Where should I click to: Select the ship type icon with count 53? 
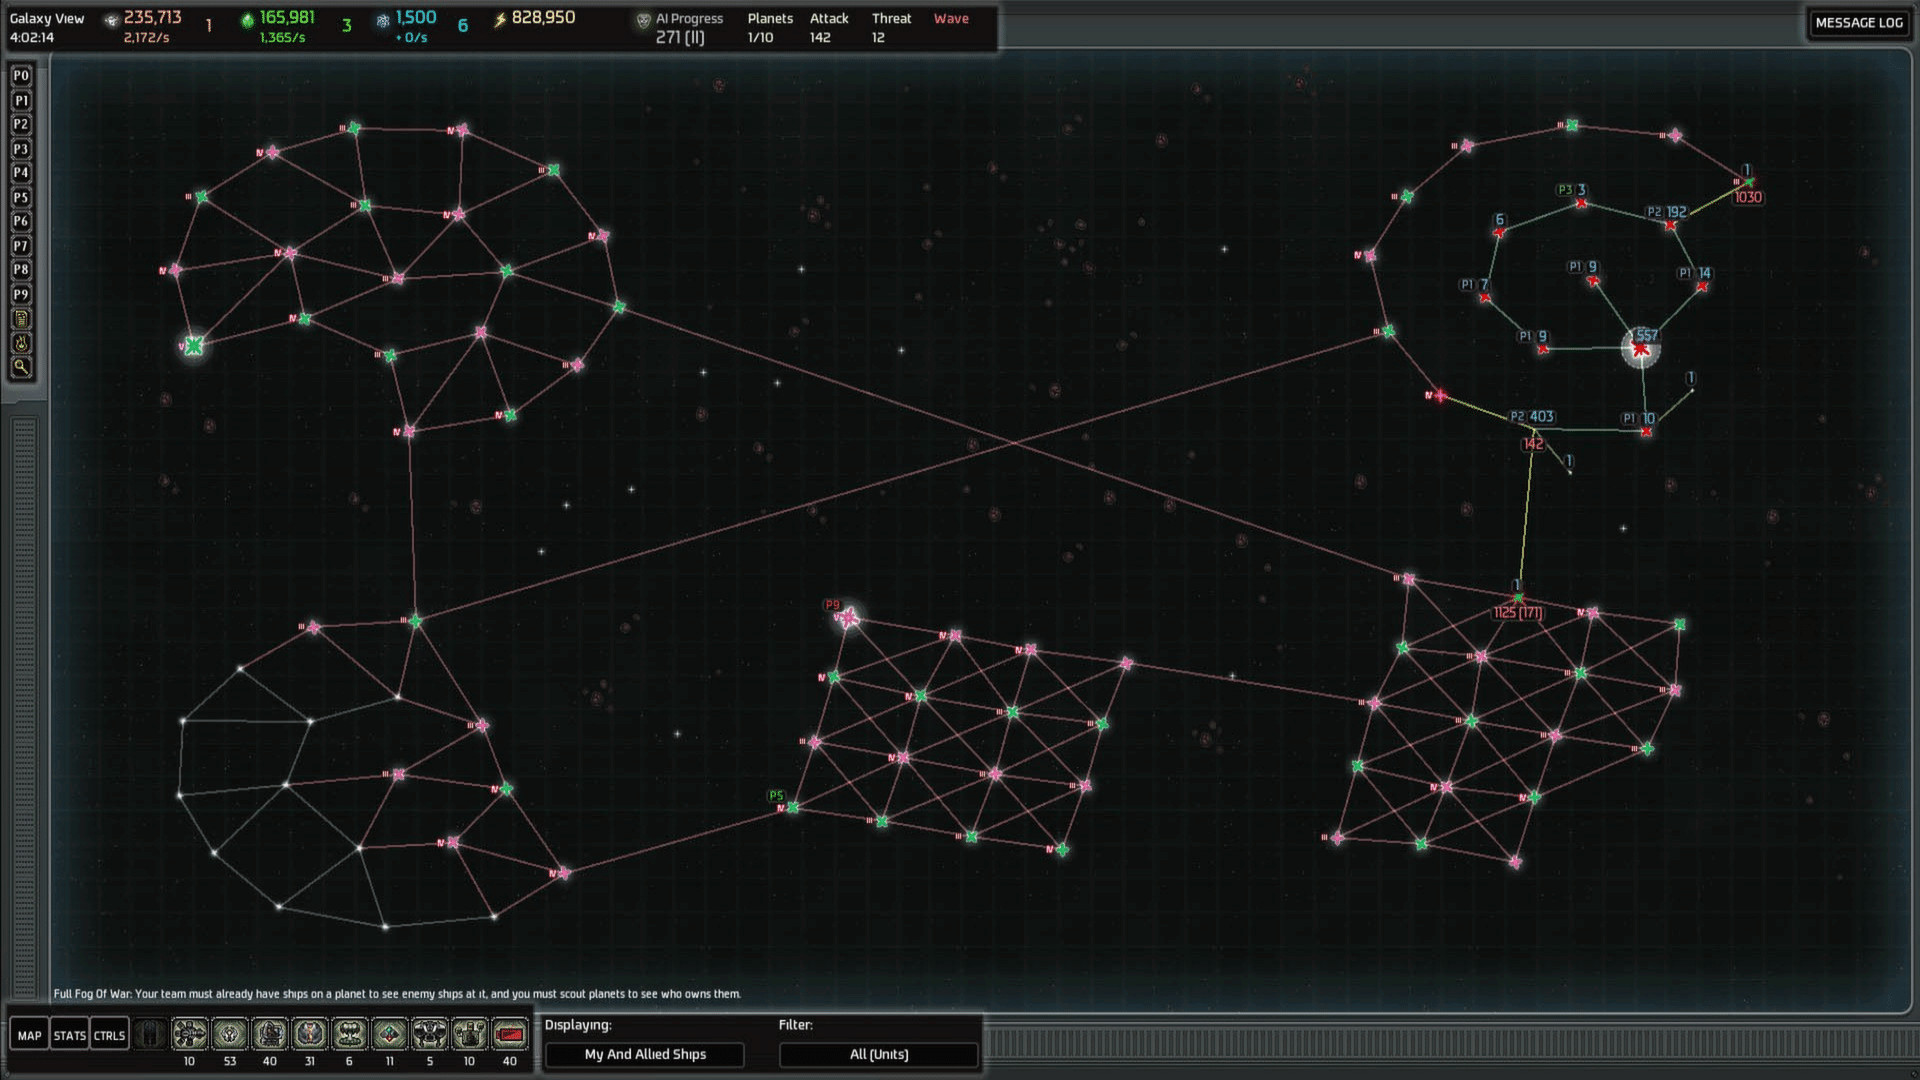tap(230, 1033)
